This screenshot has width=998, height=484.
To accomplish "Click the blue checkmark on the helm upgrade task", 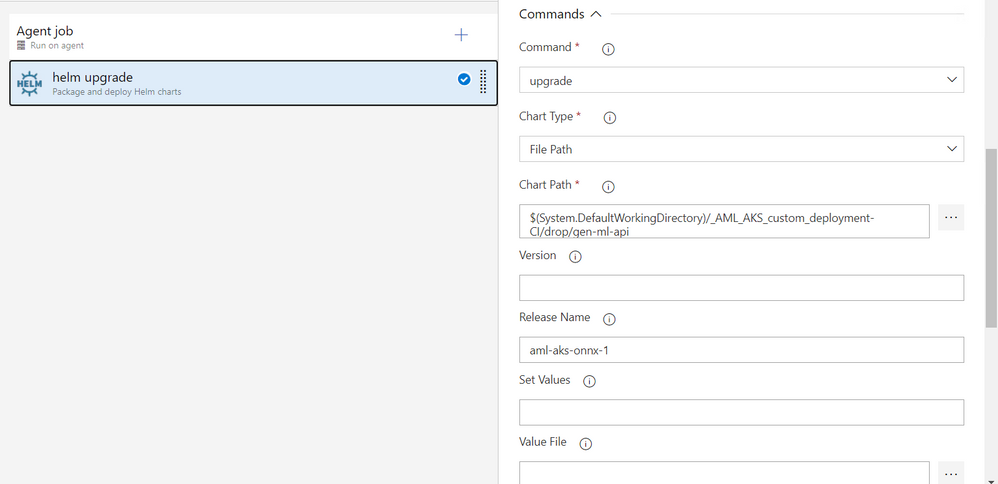I will (464, 80).
